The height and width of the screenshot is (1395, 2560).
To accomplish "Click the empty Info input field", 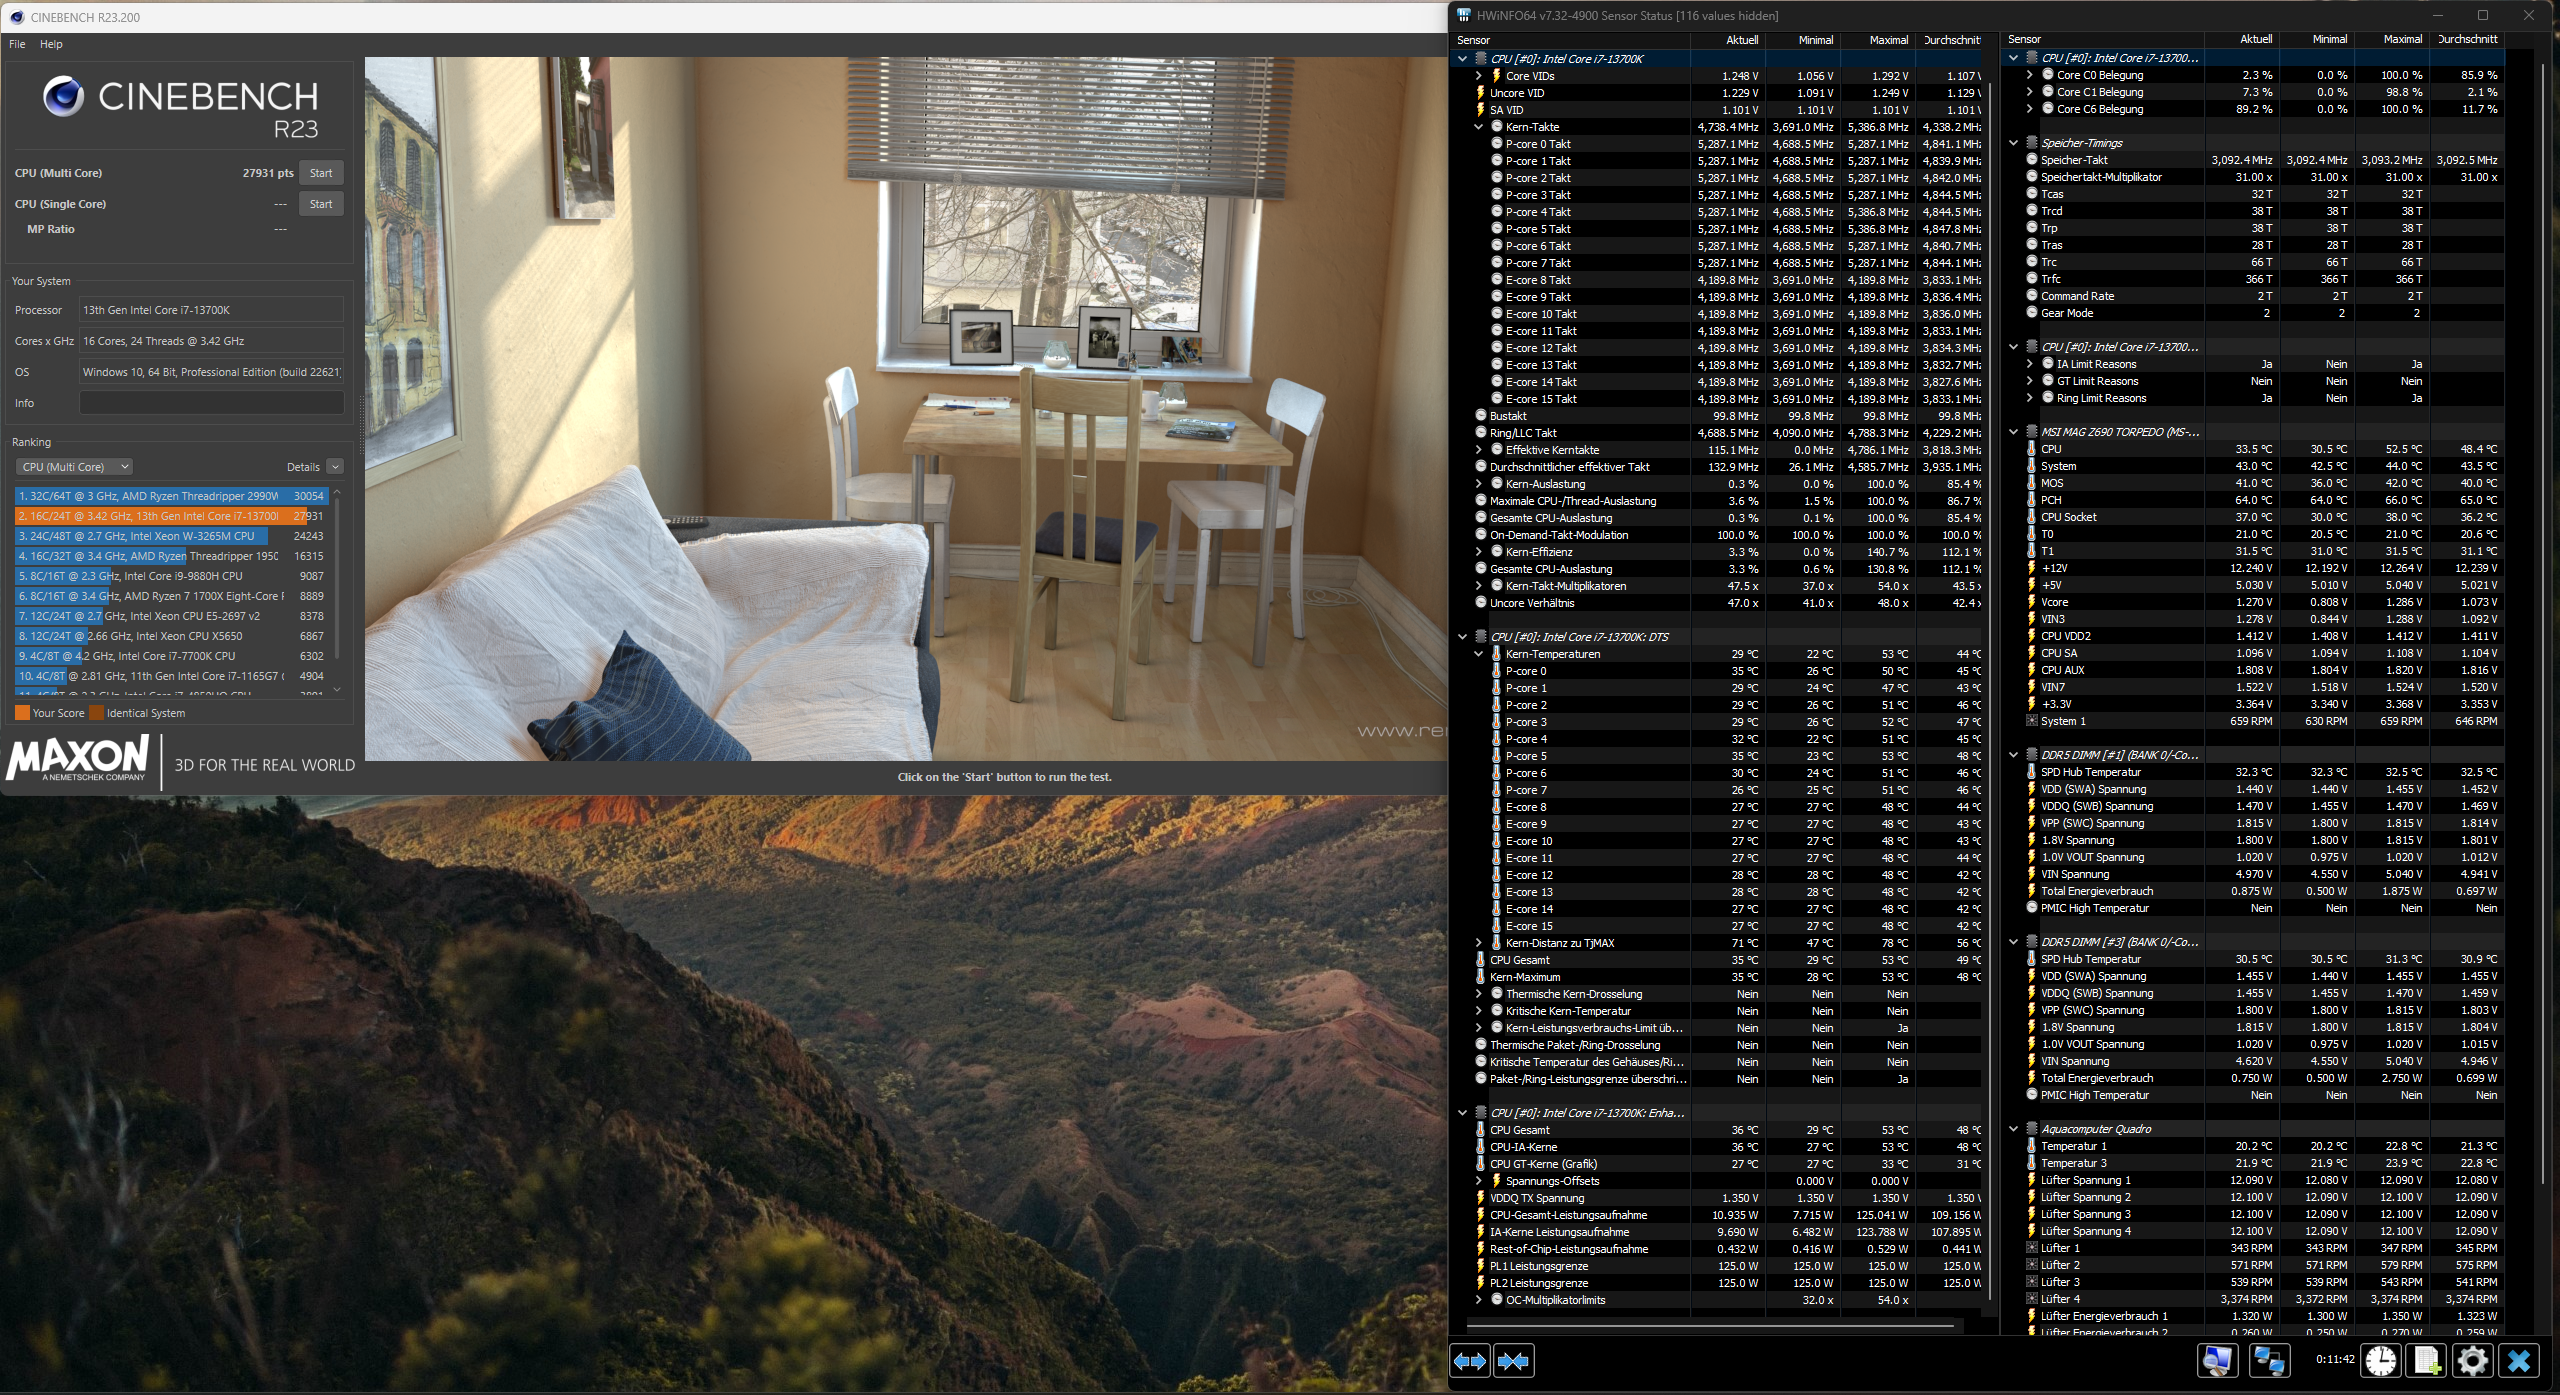I will (x=211, y=403).
